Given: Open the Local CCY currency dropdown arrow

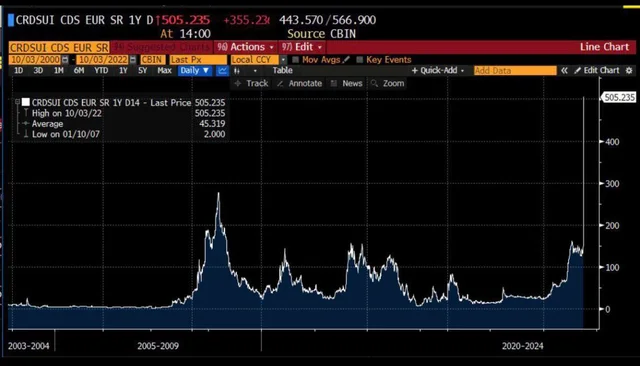Looking at the screenshot, I should click(283, 60).
